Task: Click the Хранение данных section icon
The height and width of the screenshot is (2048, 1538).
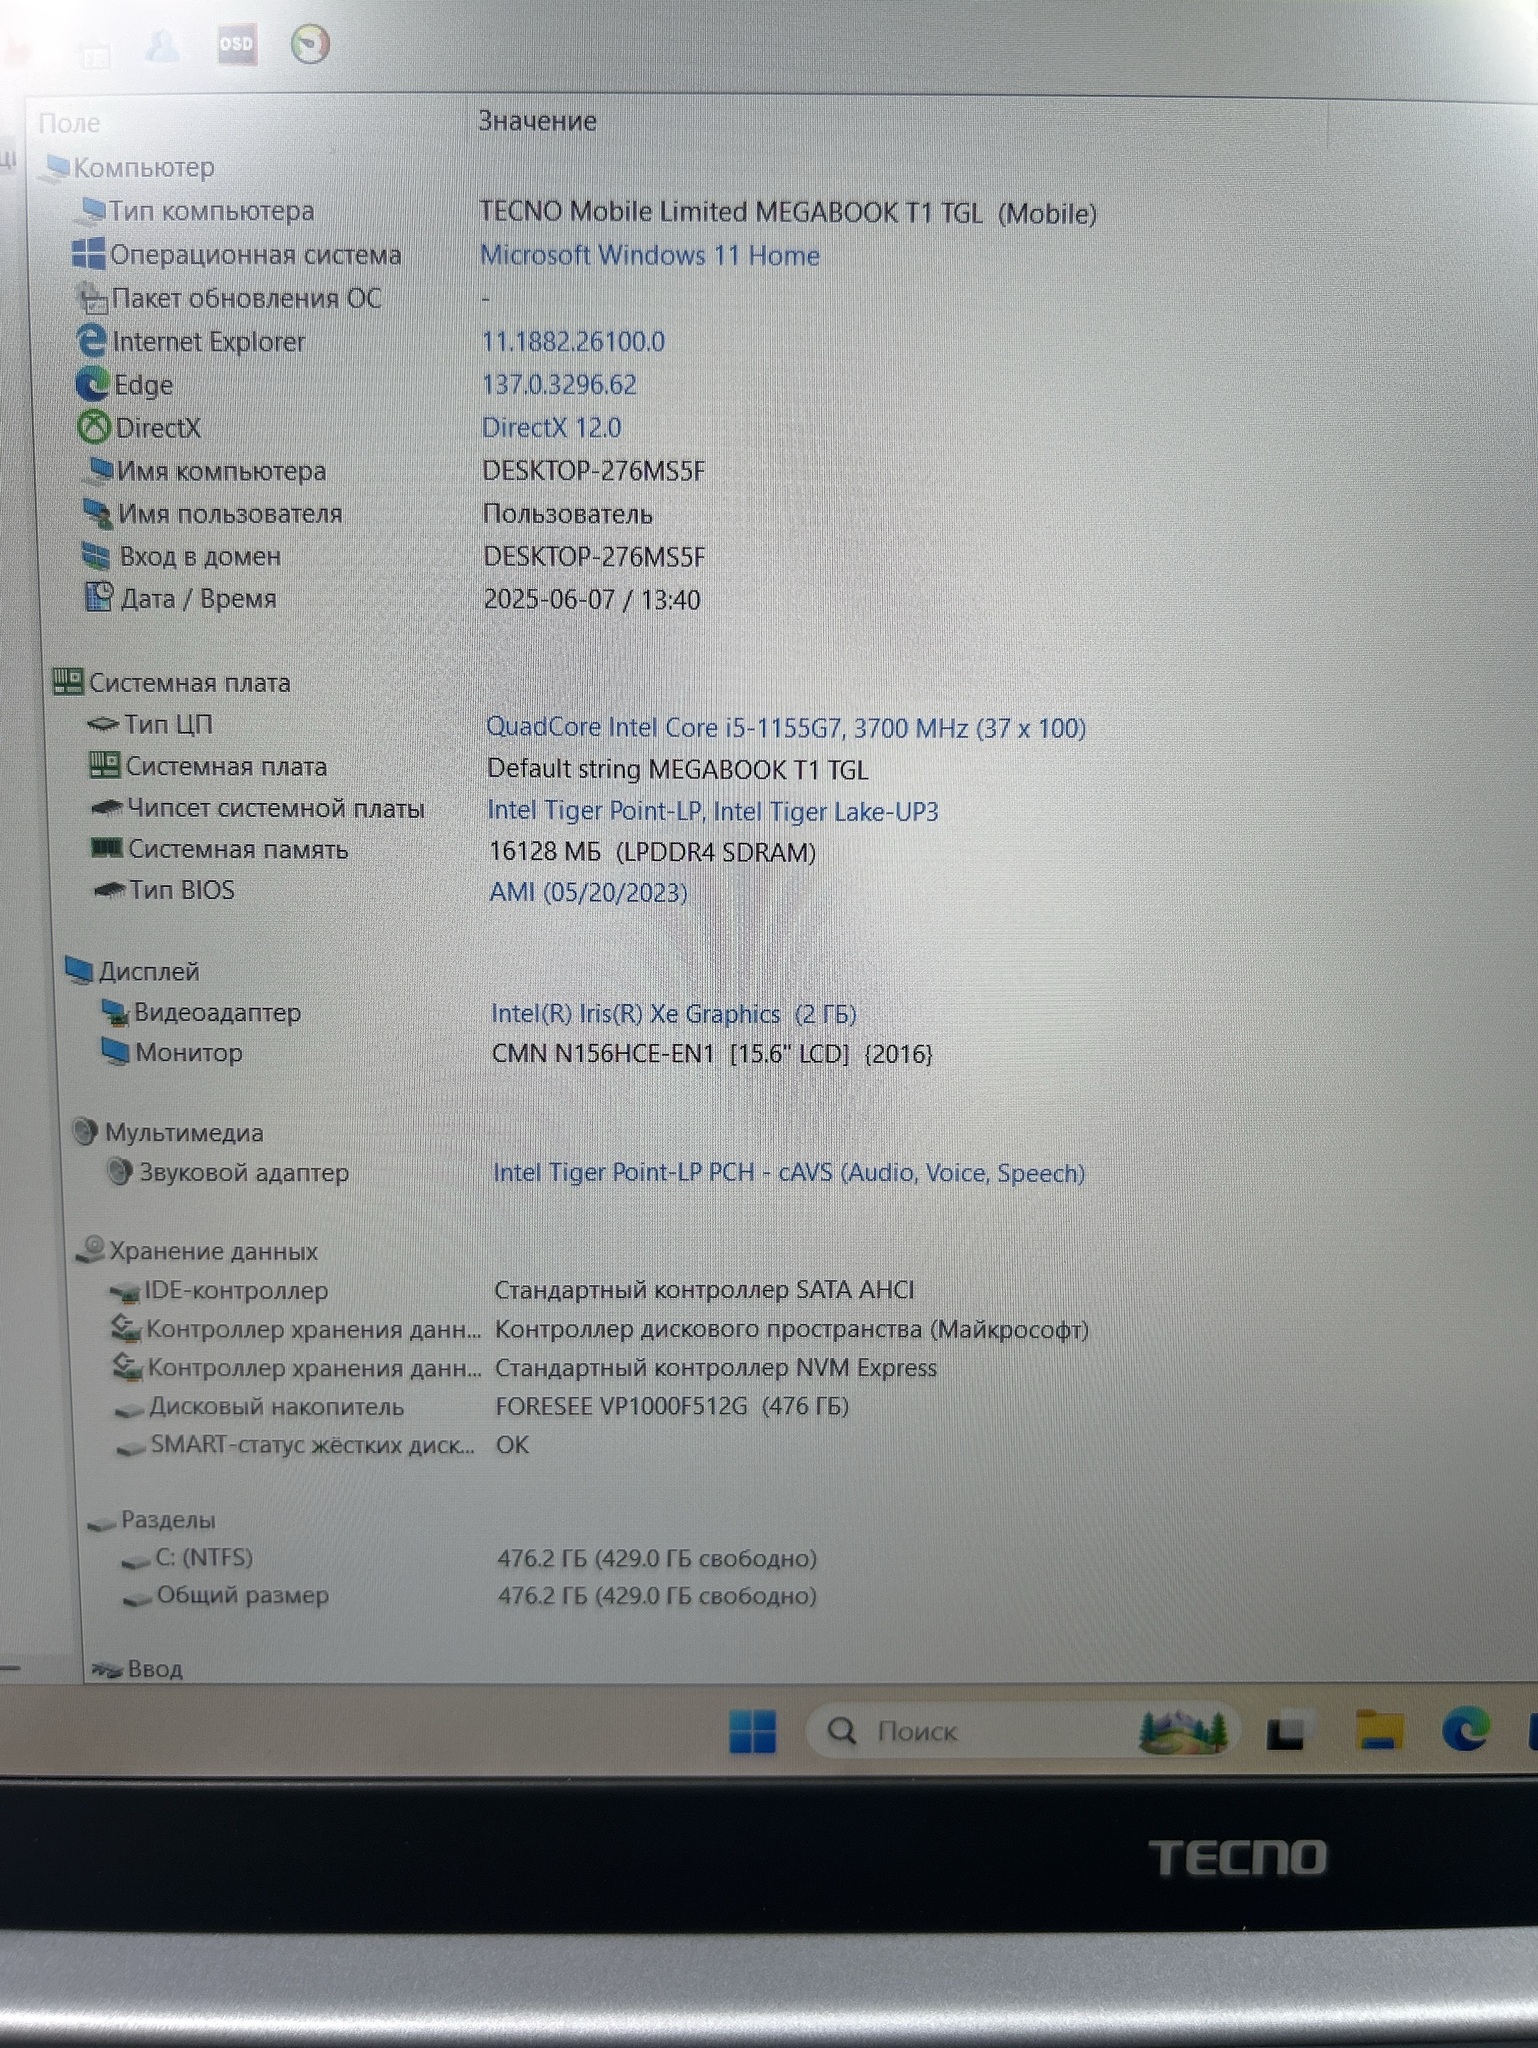Action: (91, 1249)
